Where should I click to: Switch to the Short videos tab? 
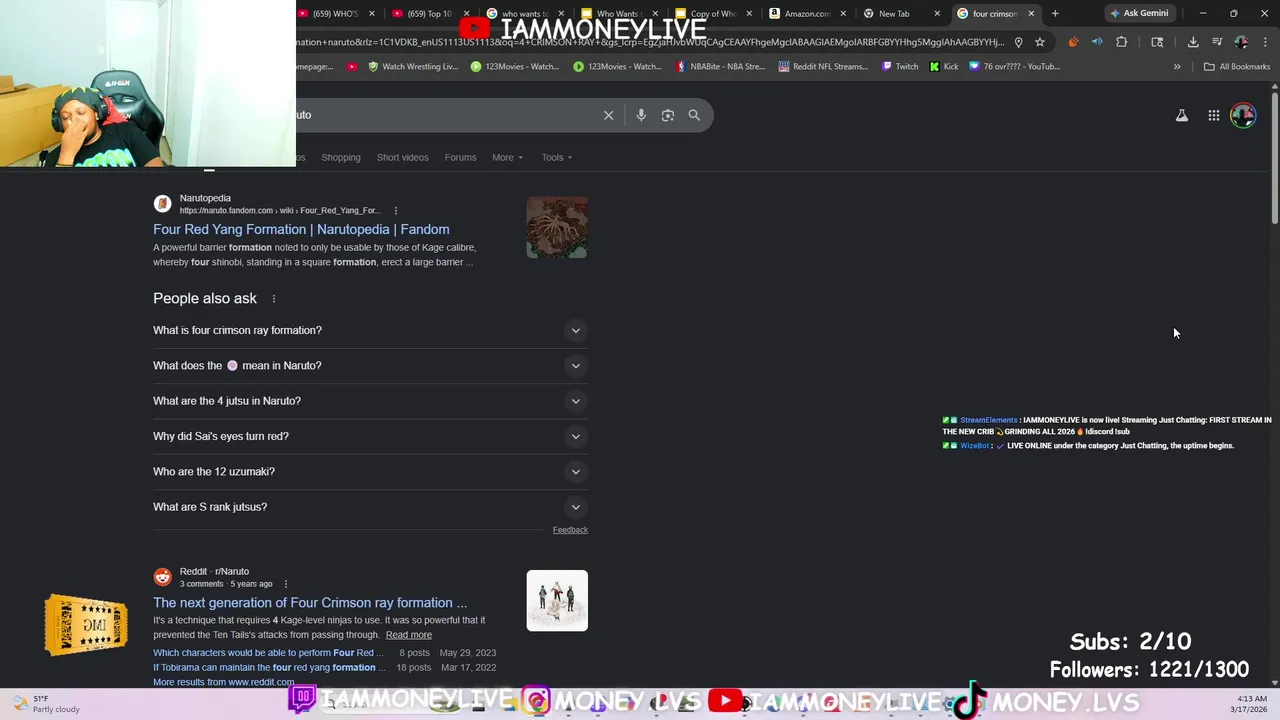[402, 158]
